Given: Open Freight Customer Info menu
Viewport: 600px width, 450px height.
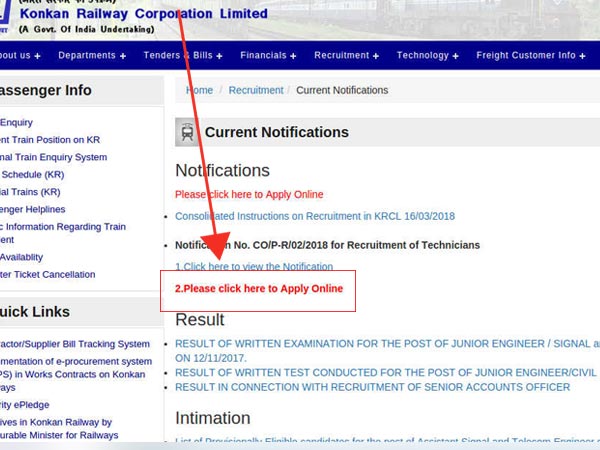Looking at the screenshot, I should pos(531,55).
